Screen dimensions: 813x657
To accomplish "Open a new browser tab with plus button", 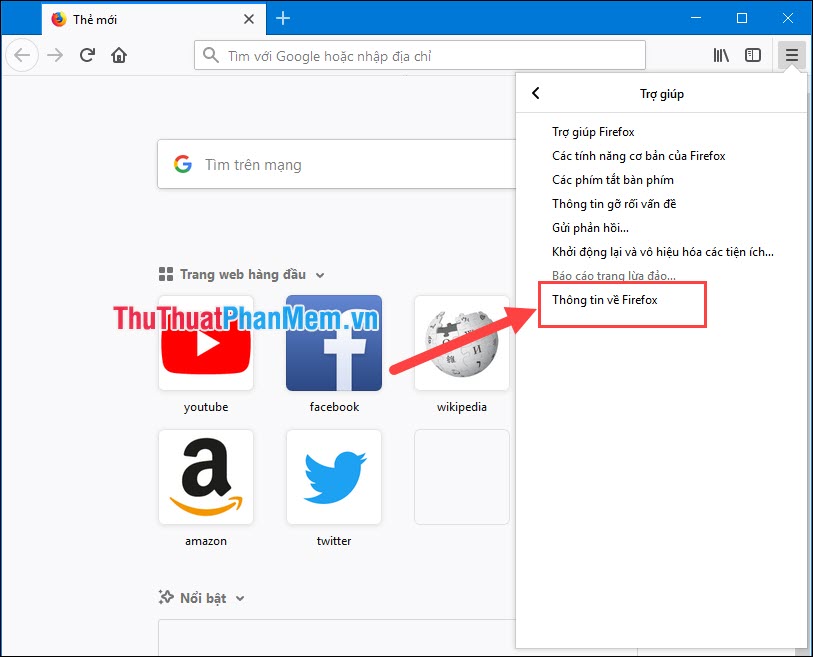I will point(285,17).
